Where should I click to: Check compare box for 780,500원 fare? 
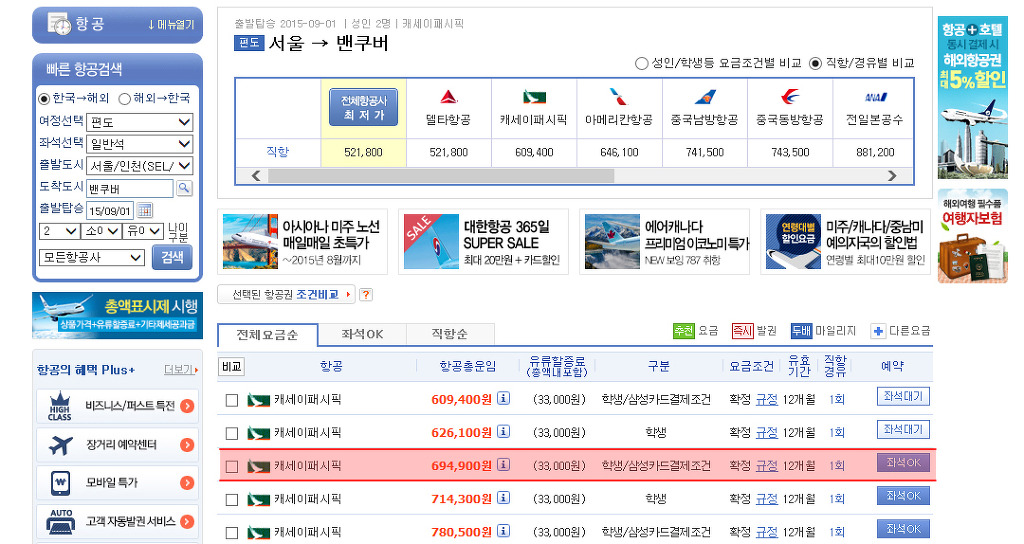pos(232,533)
